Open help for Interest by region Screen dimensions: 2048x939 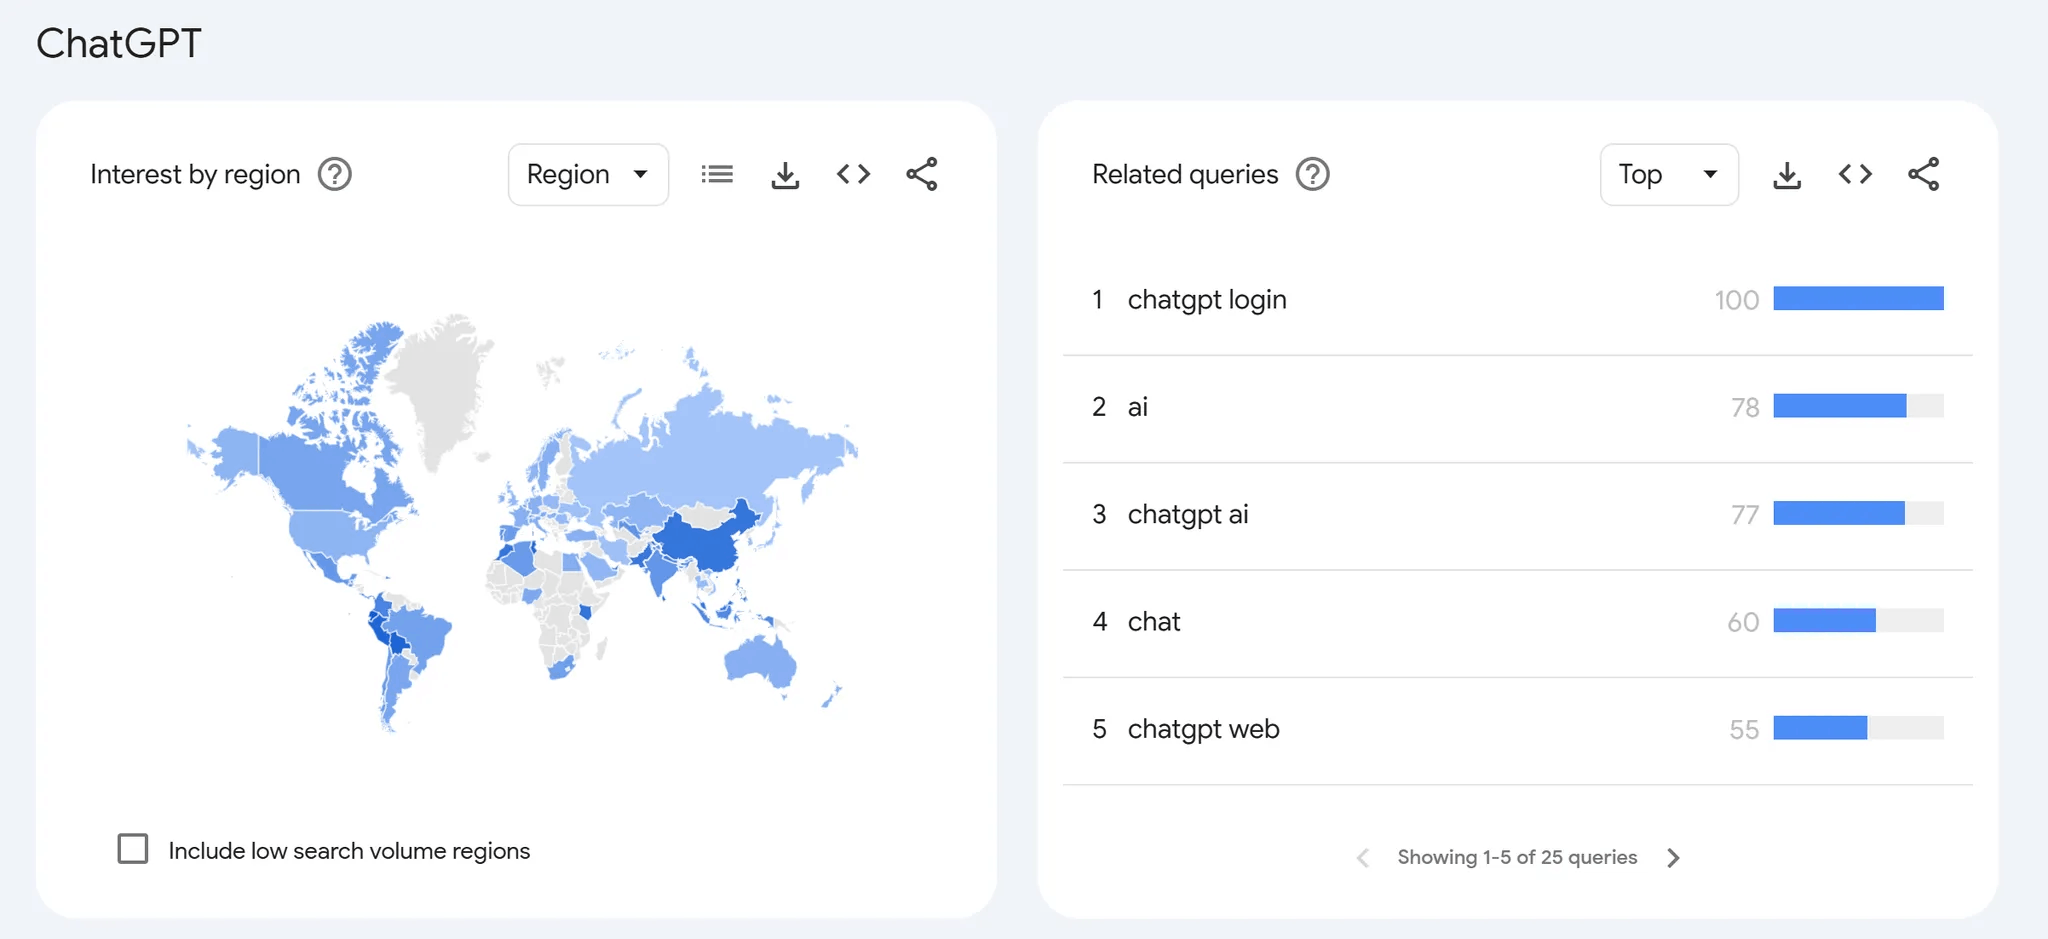[x=335, y=174]
